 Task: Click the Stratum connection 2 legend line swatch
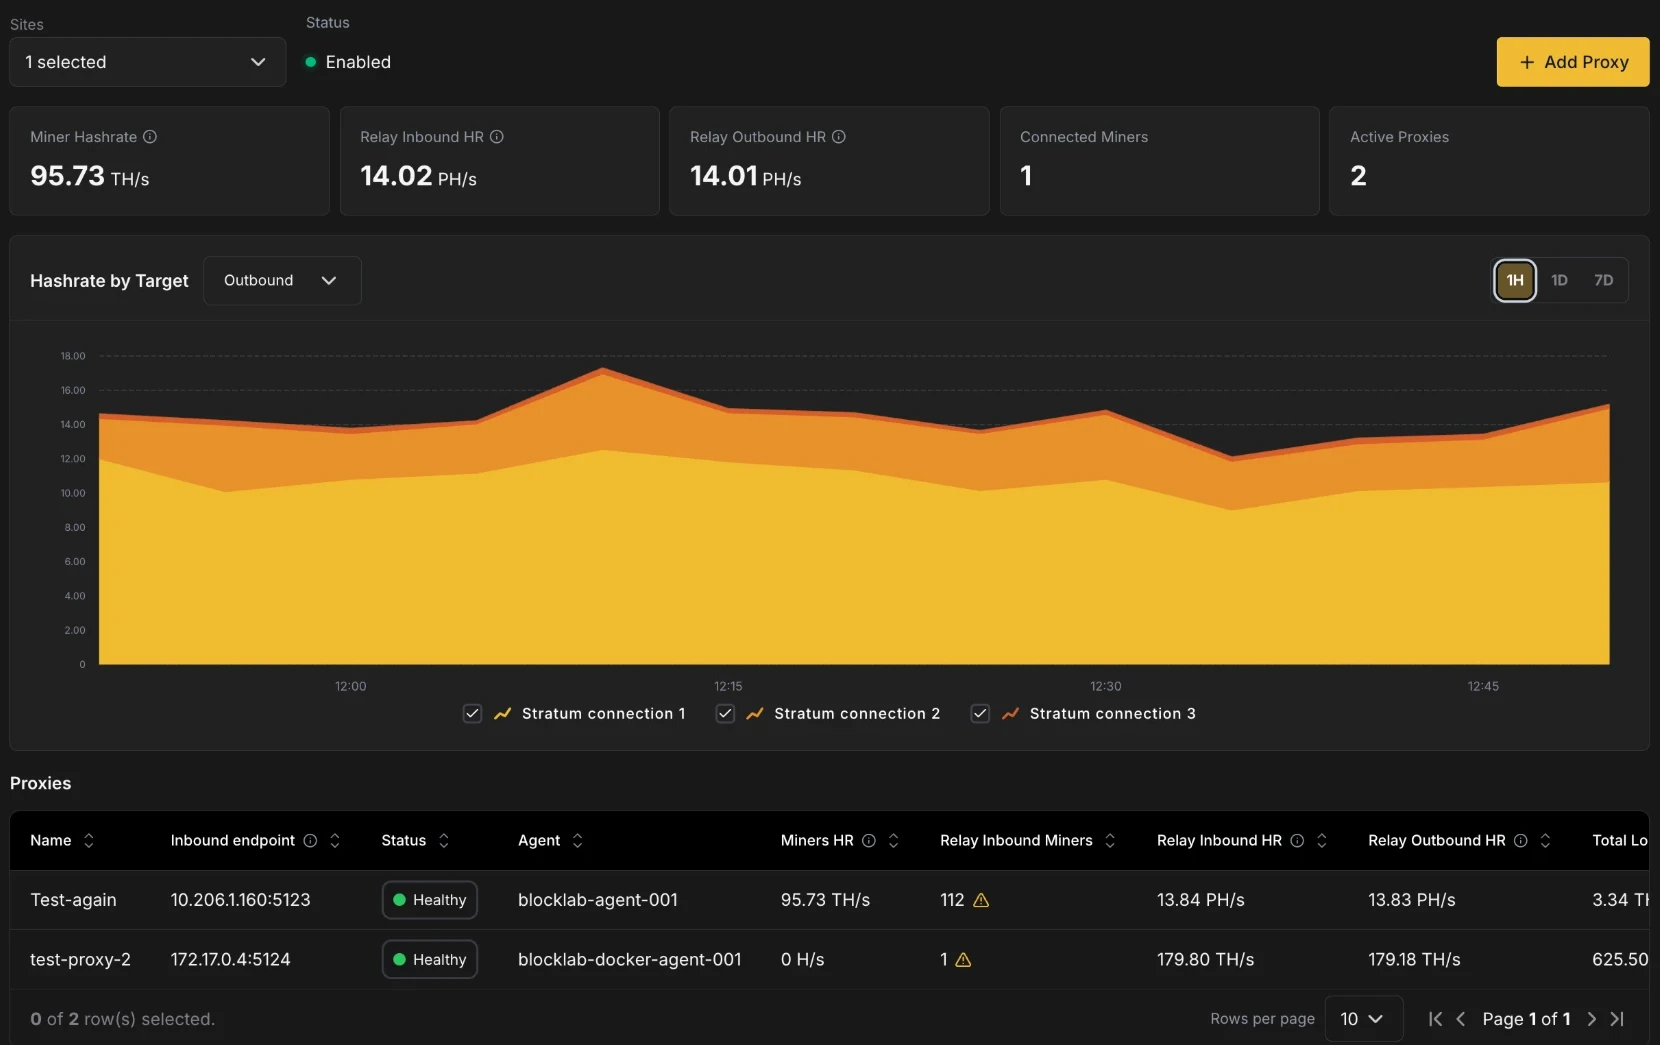[755, 713]
